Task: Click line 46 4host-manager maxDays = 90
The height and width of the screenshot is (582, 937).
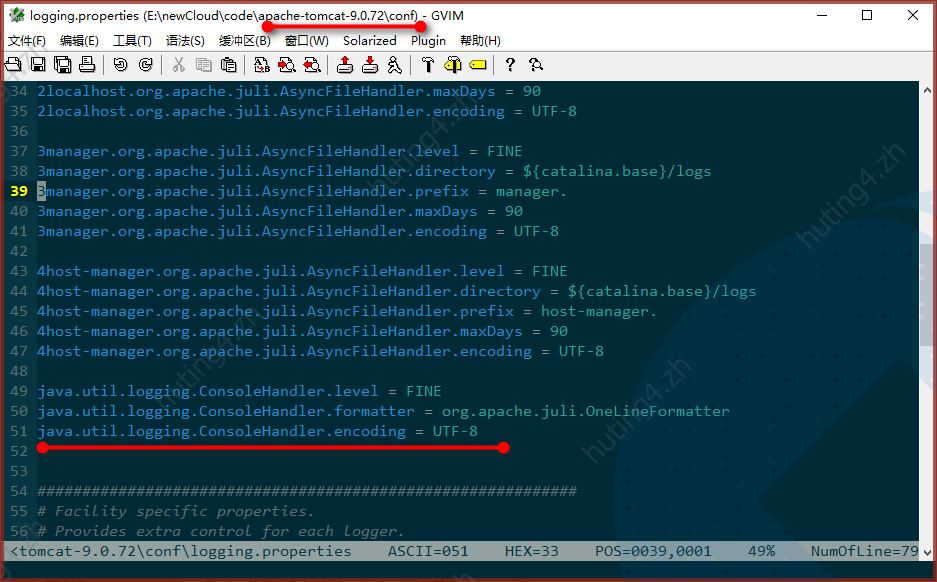Action: (302, 332)
